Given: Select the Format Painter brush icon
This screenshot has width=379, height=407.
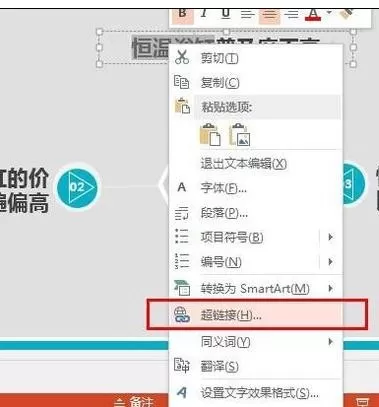Looking at the screenshot, I should tap(347, 14).
